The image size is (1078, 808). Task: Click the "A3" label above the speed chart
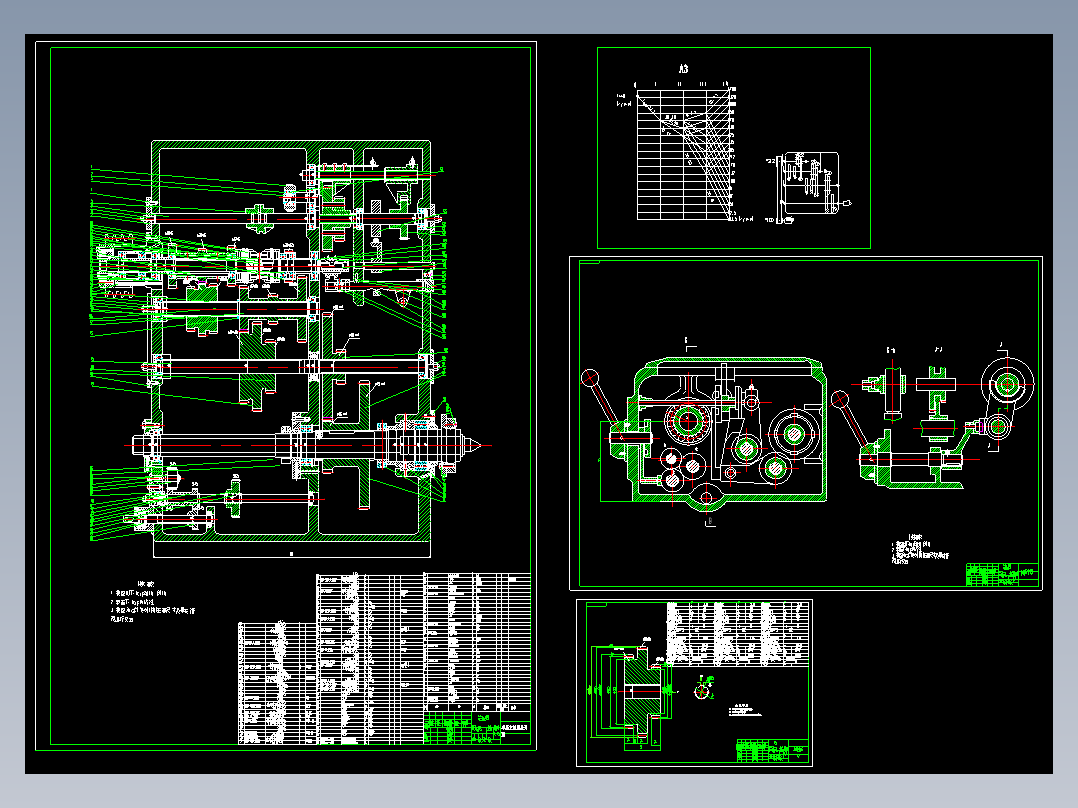tap(683, 69)
